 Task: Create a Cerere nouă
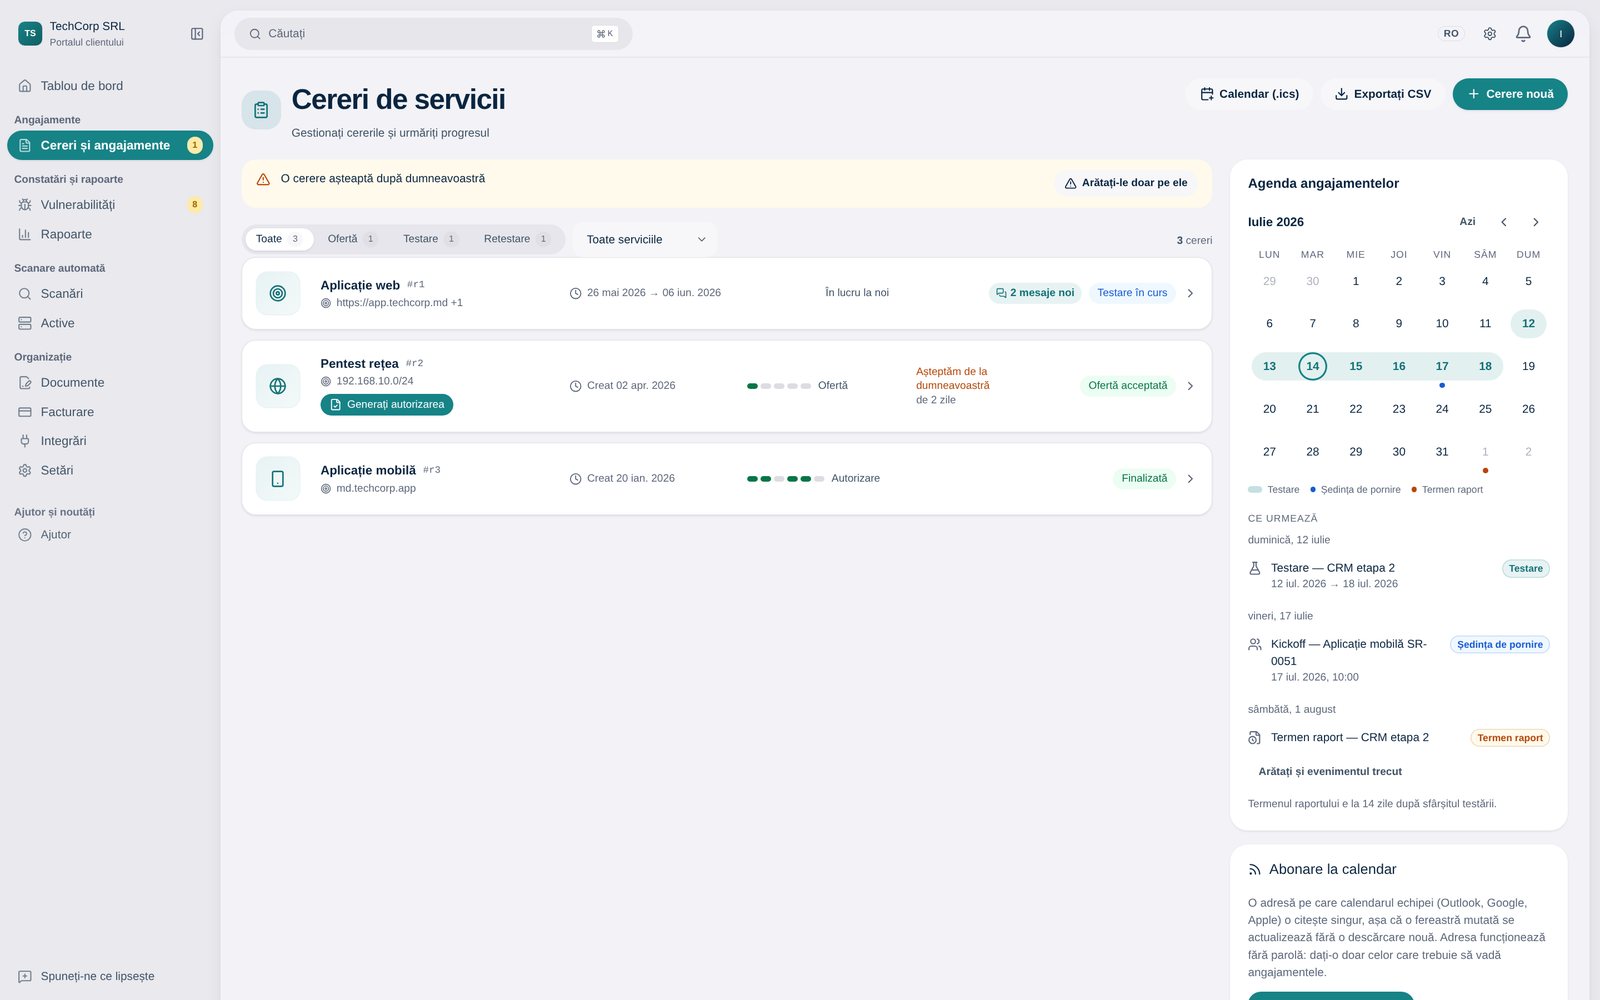coord(1510,94)
